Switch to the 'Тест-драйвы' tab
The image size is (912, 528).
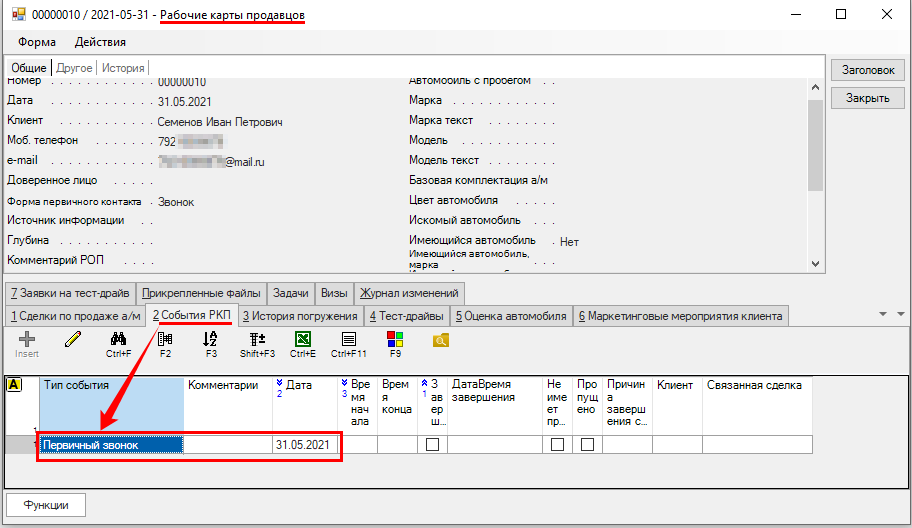pos(407,316)
